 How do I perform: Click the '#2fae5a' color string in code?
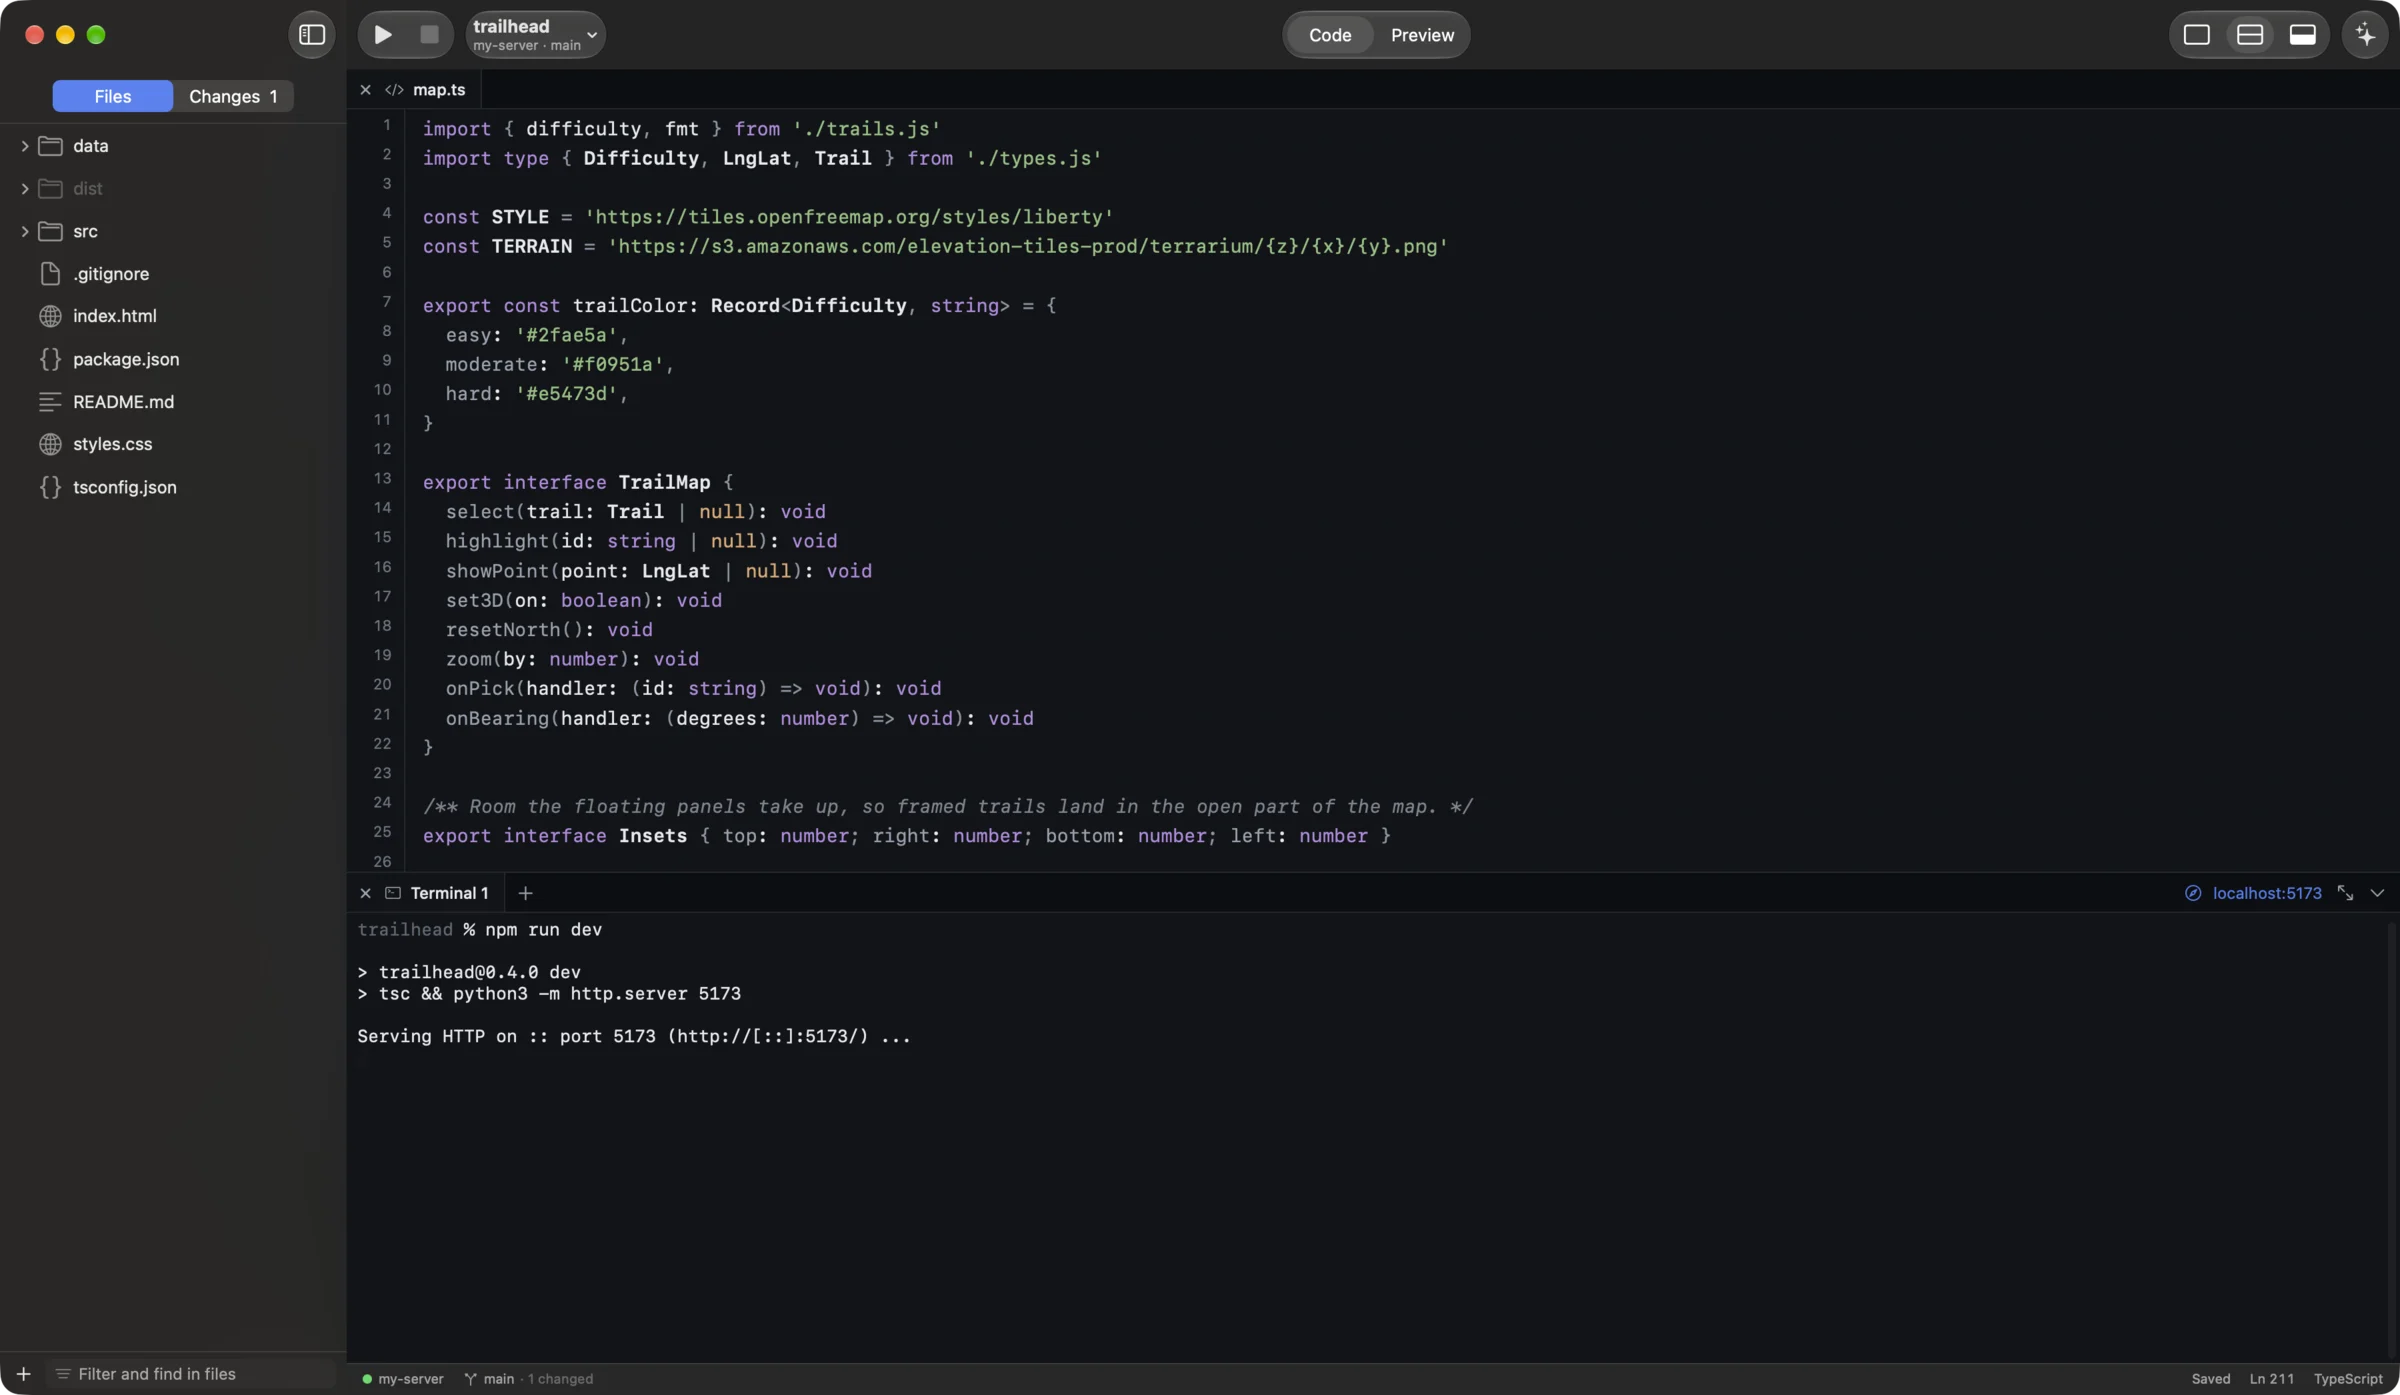pyautogui.click(x=566, y=335)
